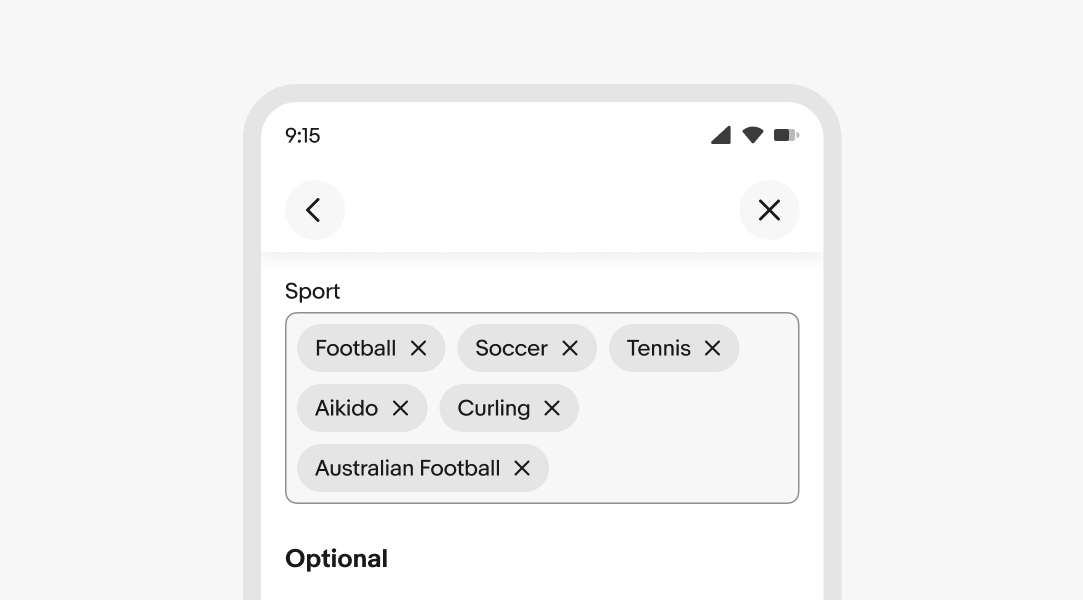
Task: Select the Tennis chip label
Action: tap(658, 349)
